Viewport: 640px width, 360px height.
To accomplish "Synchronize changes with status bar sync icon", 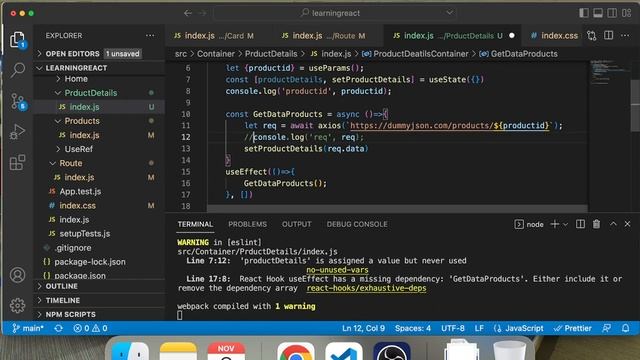I will (58, 328).
